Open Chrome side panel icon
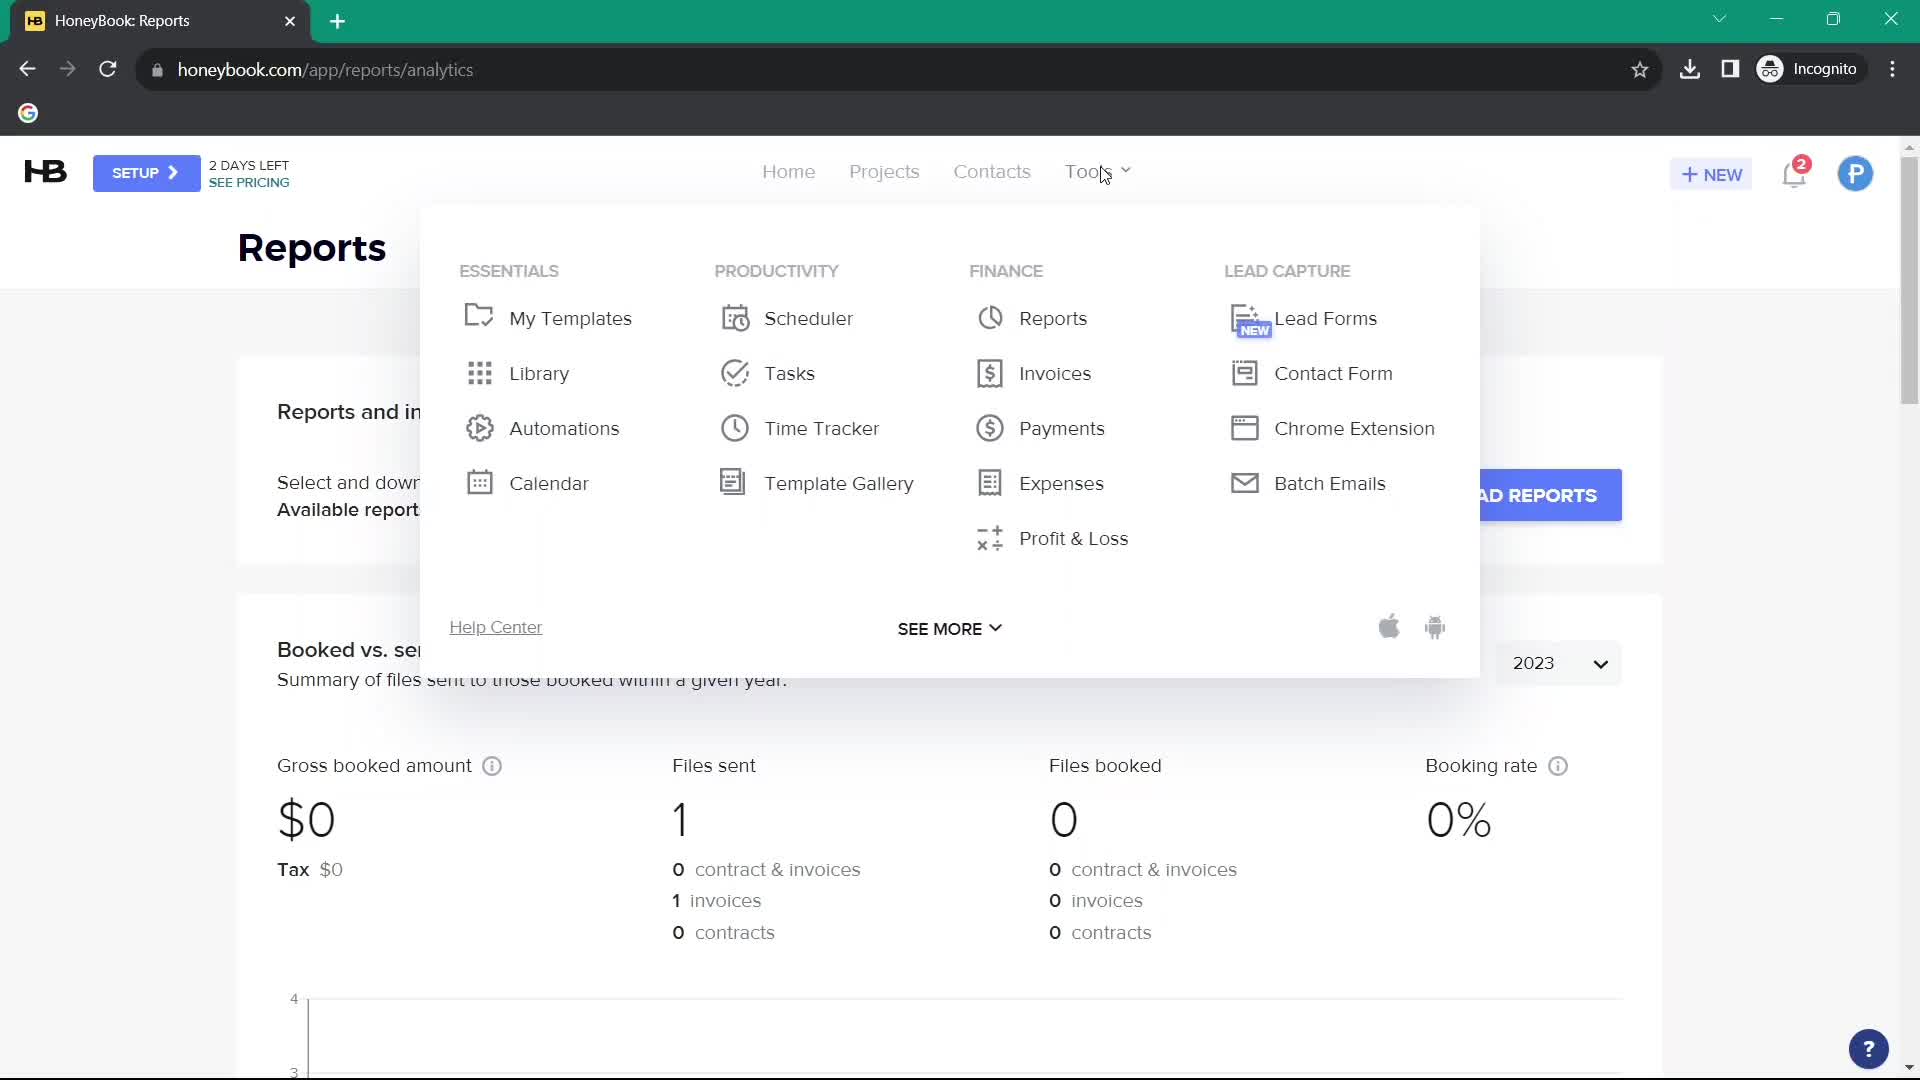 (x=1730, y=69)
